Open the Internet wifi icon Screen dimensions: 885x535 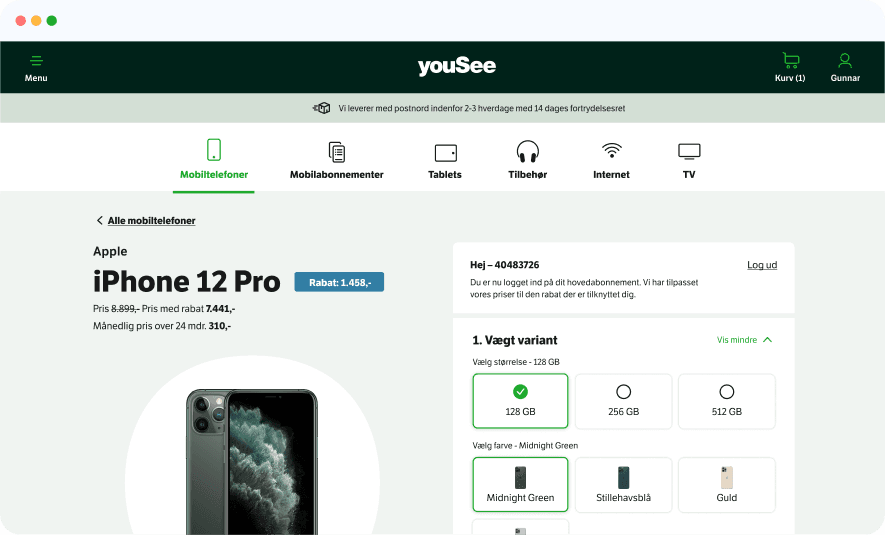611,151
